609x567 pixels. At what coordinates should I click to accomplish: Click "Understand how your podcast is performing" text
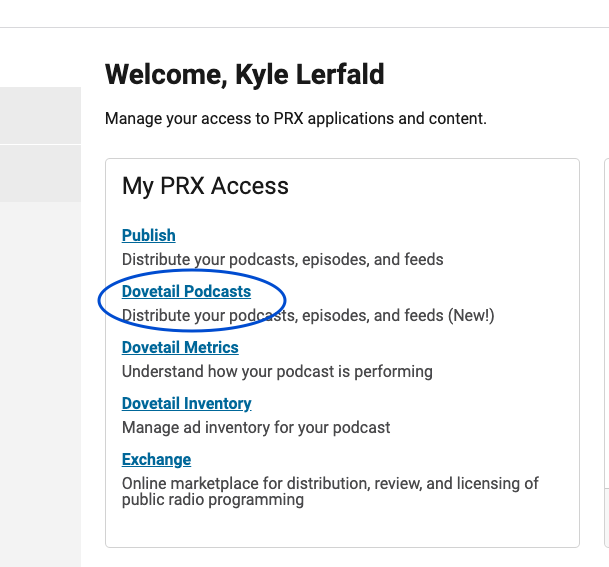pyautogui.click(x=277, y=371)
